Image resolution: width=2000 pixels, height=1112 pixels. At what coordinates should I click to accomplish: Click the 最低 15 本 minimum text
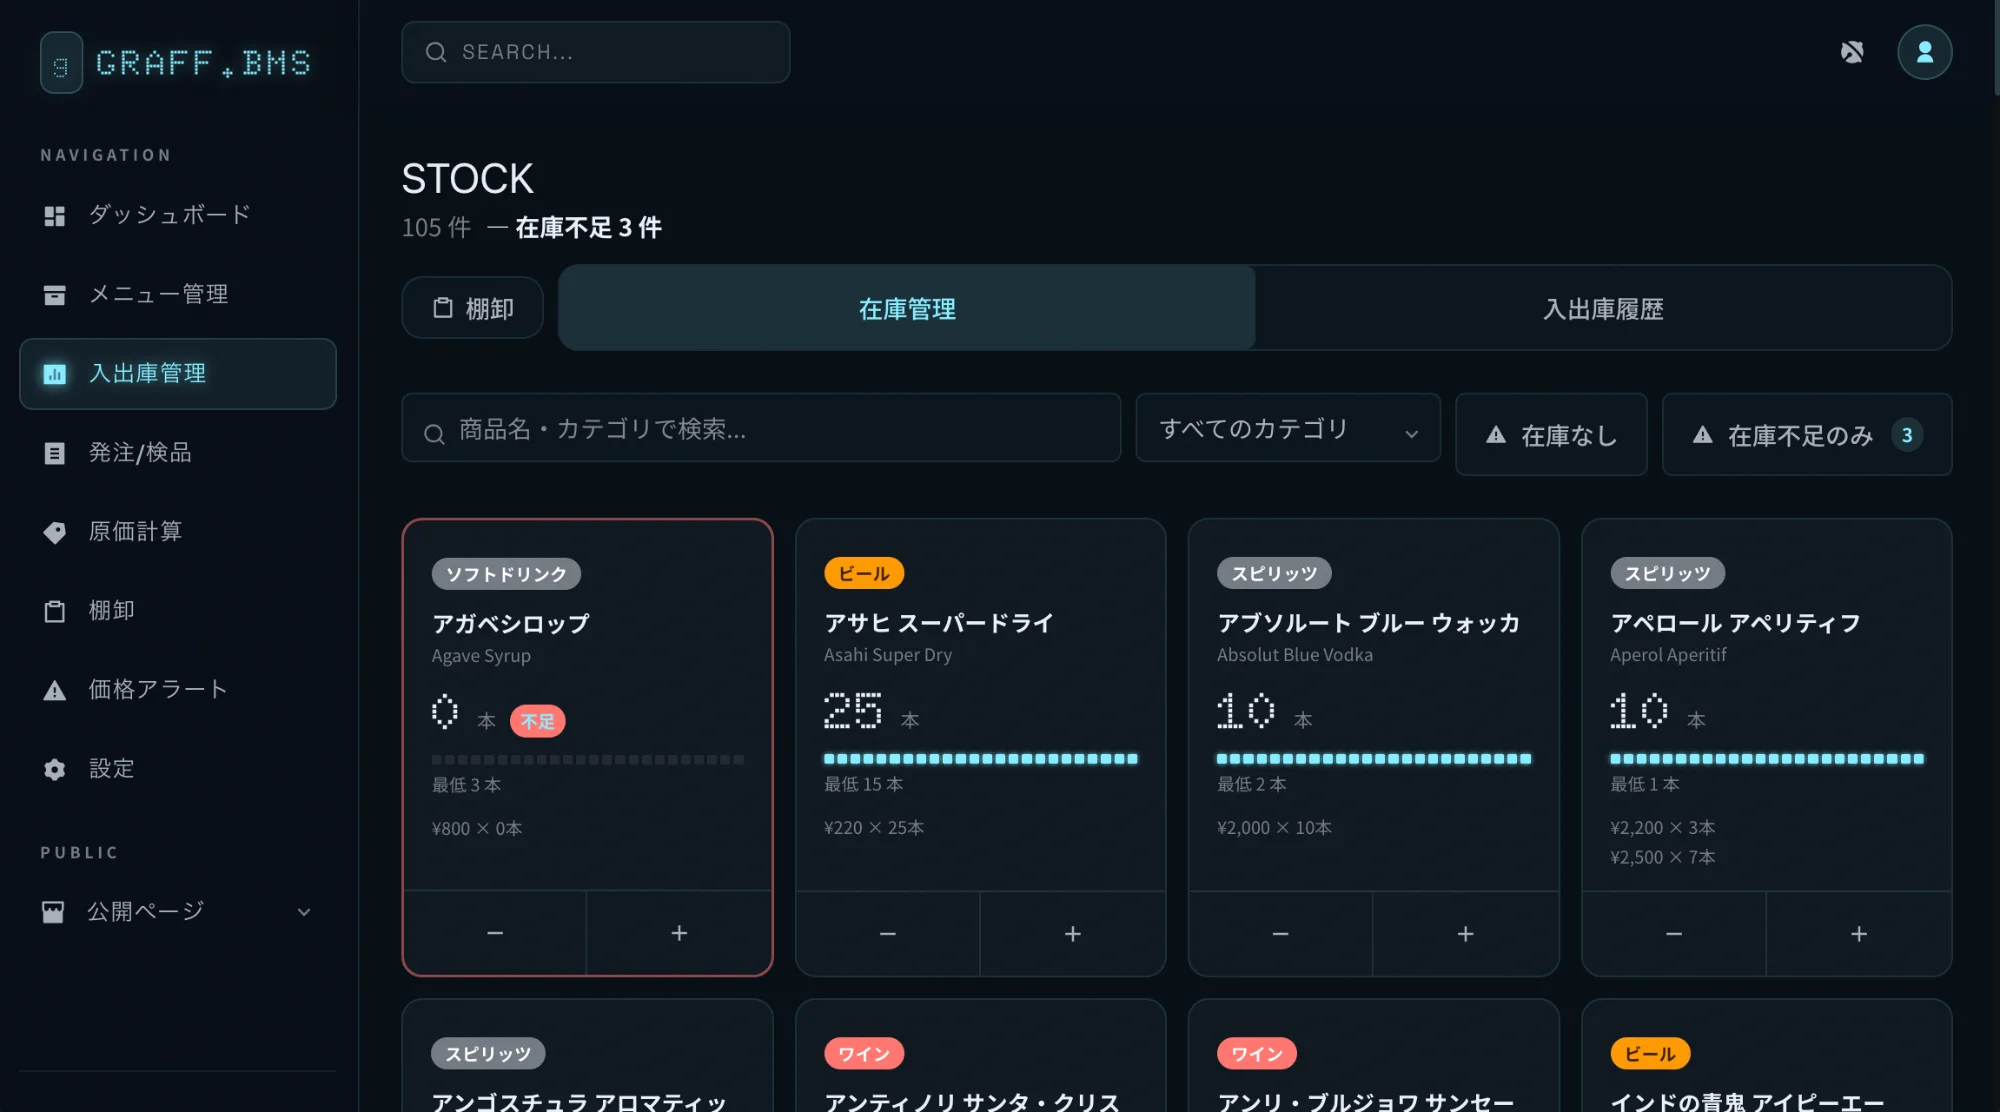pos(864,785)
